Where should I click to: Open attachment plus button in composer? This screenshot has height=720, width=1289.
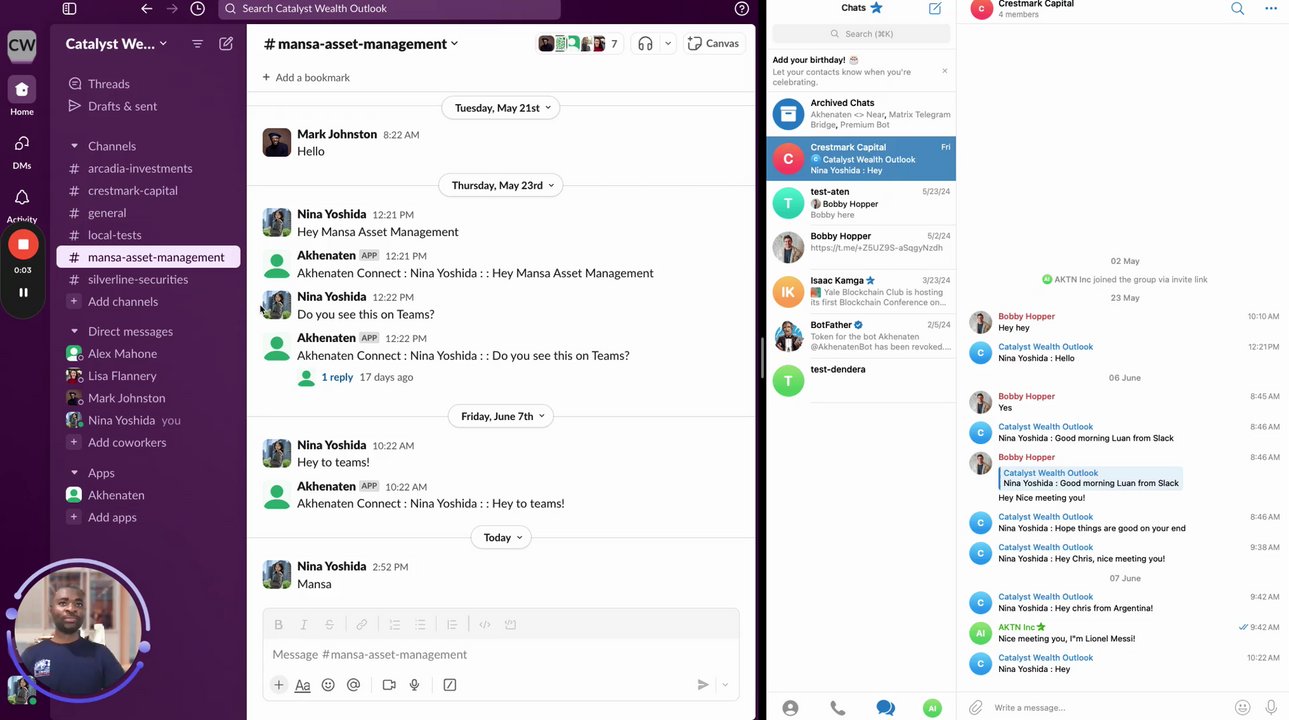click(279, 685)
